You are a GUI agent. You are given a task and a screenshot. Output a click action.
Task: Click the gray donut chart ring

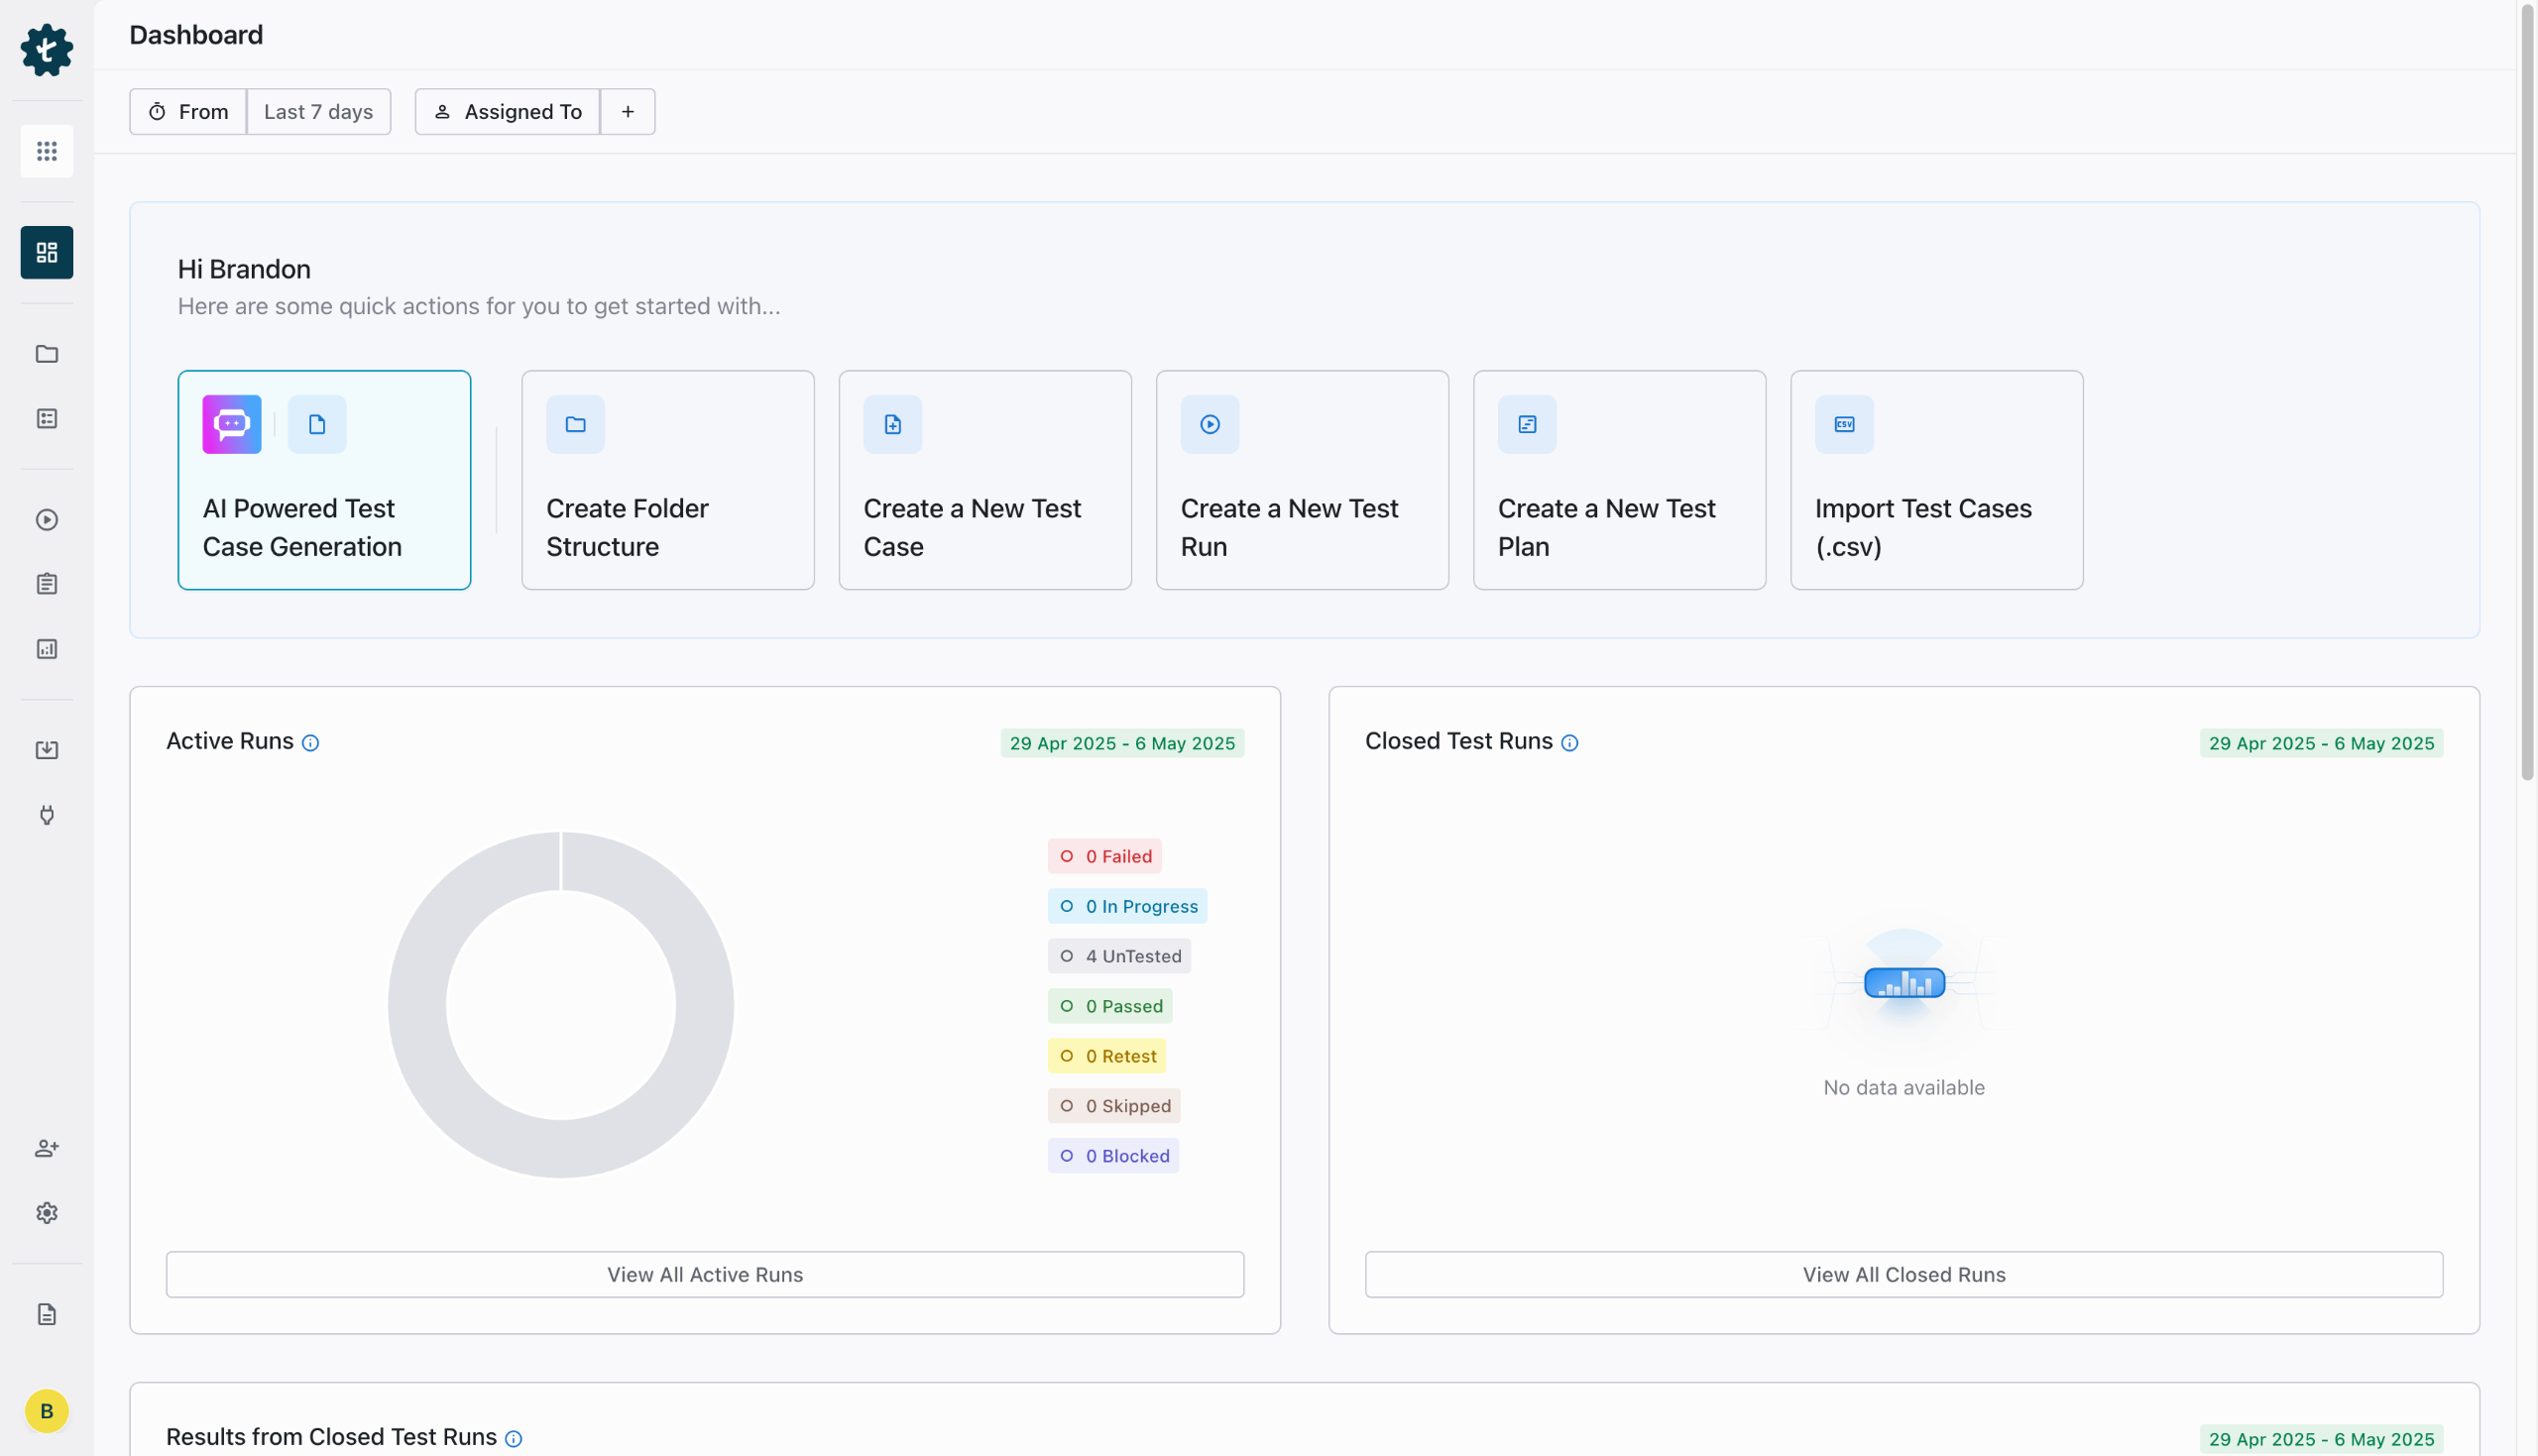415,1005
